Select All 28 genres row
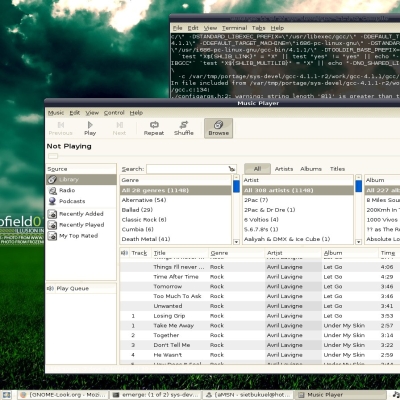The width and height of the screenshot is (400, 400). tap(176, 190)
